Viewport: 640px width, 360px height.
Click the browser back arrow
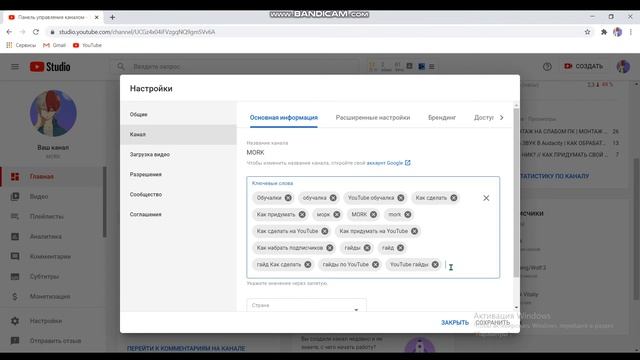pyautogui.click(x=9, y=32)
